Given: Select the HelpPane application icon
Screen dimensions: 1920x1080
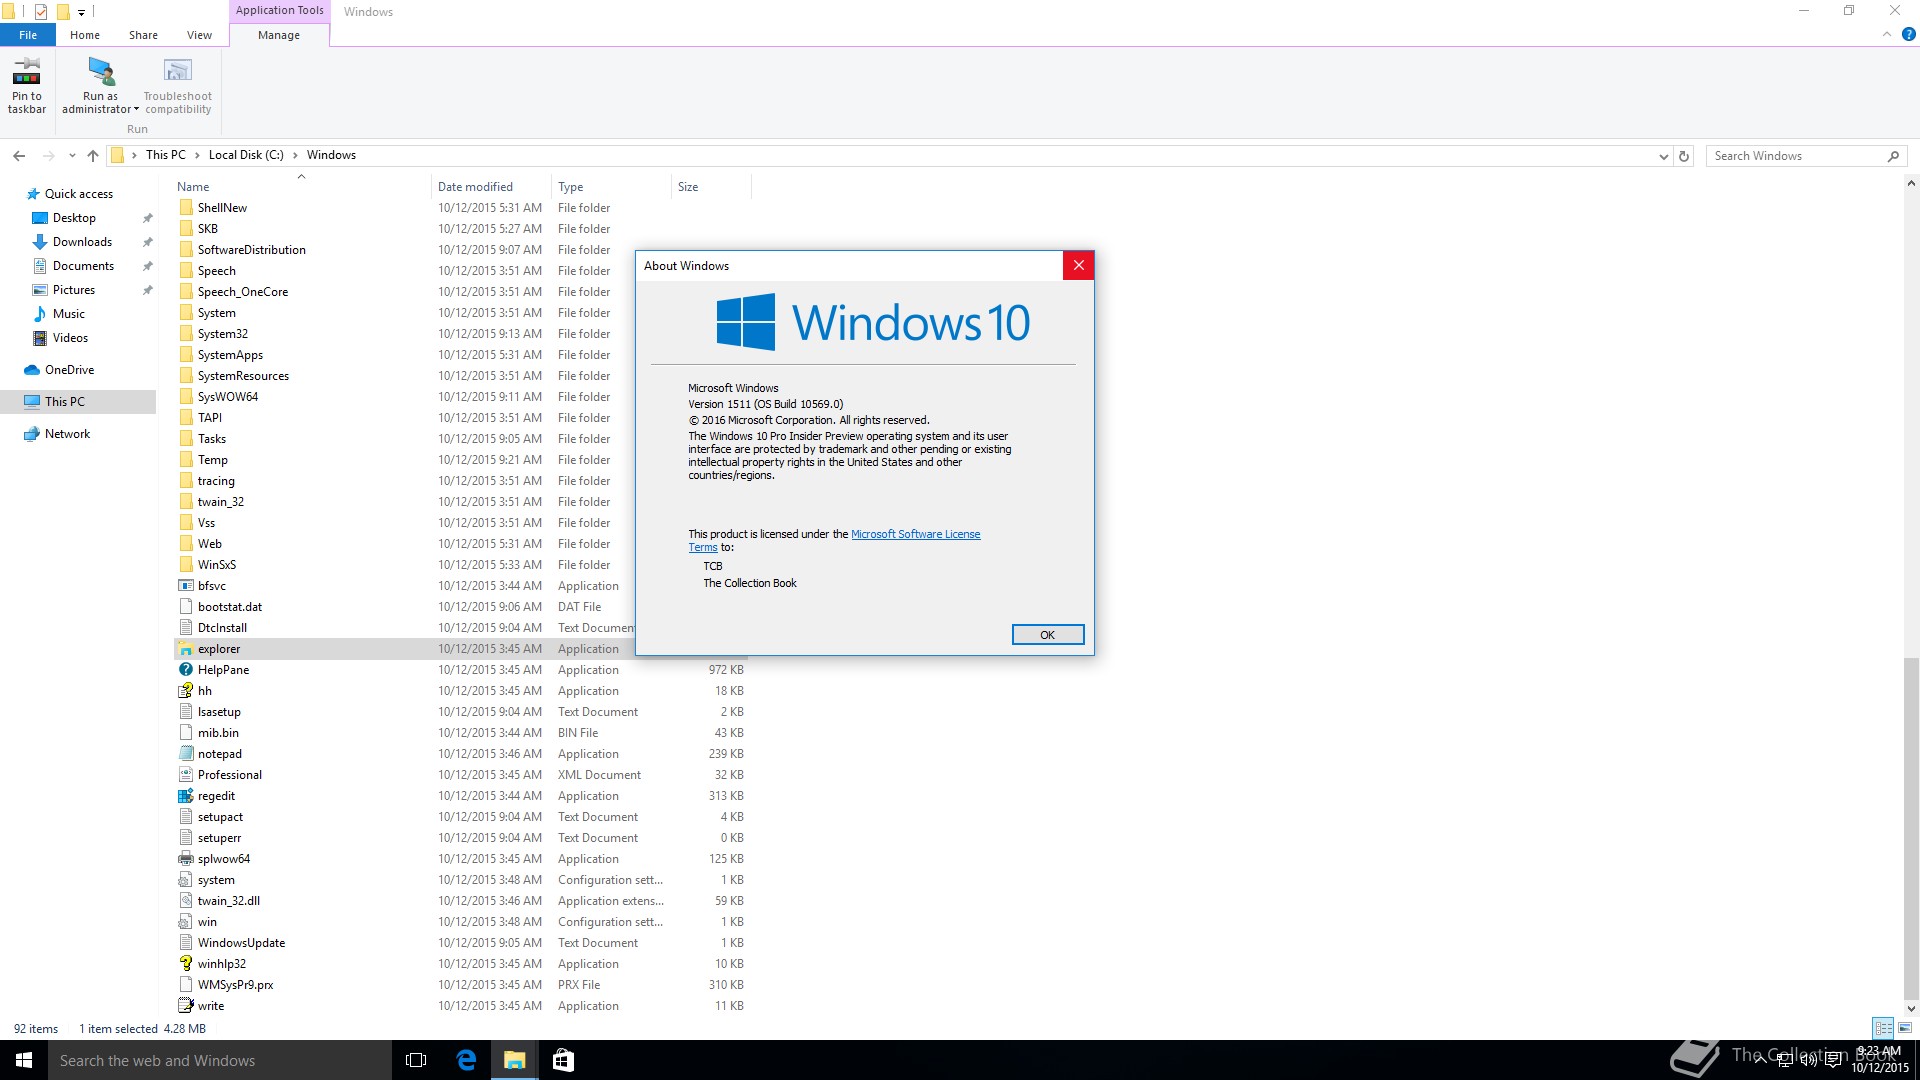Looking at the screenshot, I should 185,670.
